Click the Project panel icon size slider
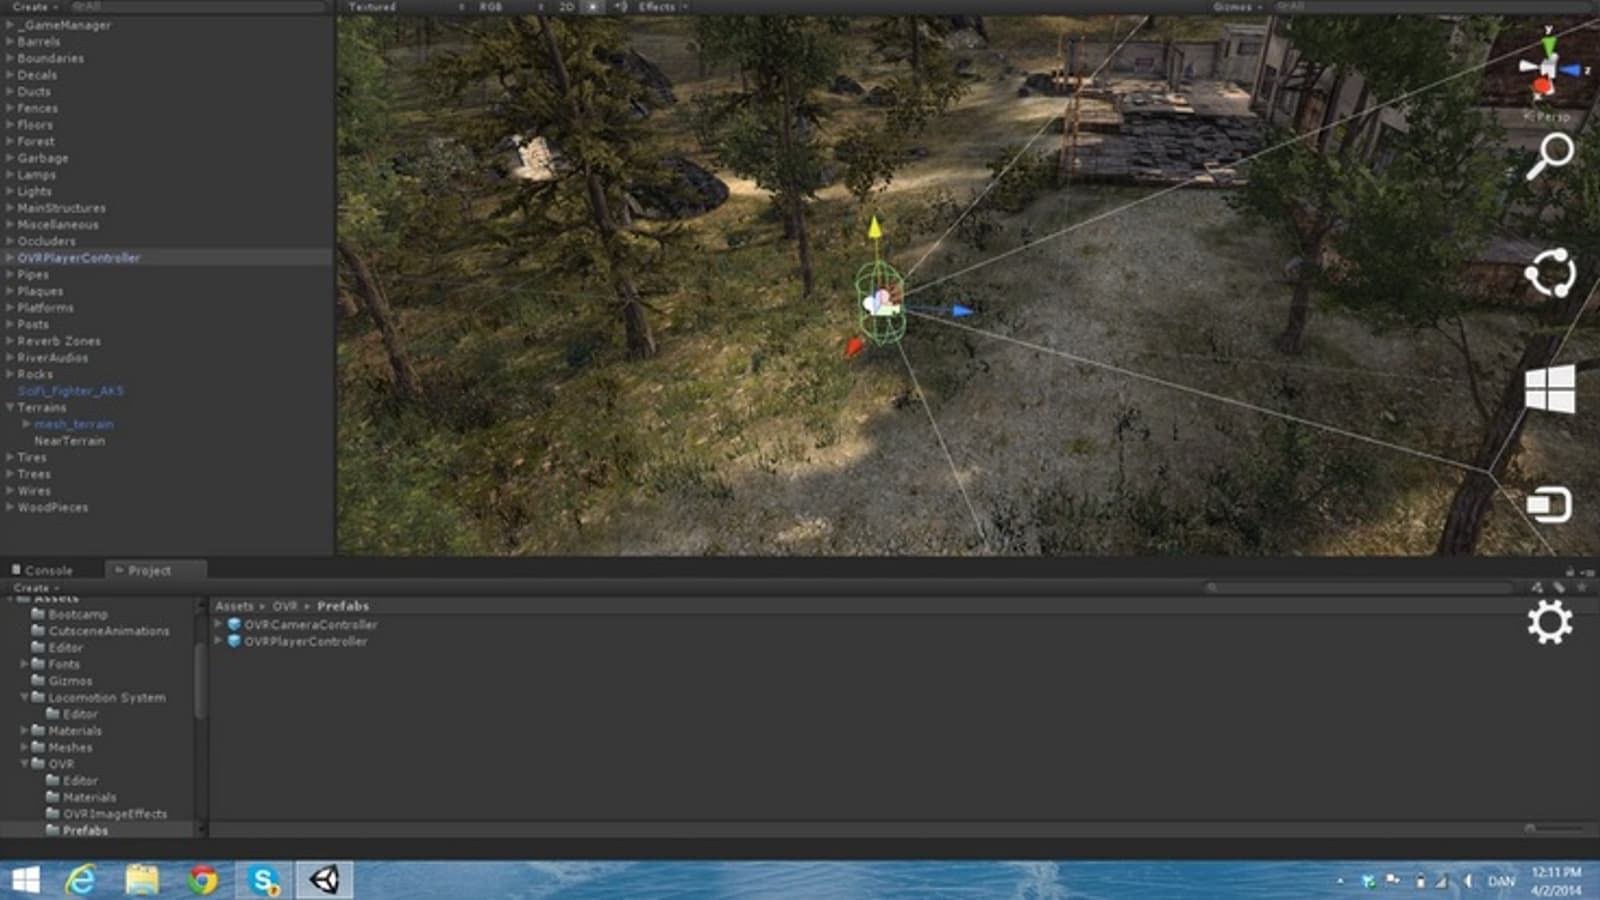This screenshot has width=1600, height=900. pyautogui.click(x=1554, y=828)
